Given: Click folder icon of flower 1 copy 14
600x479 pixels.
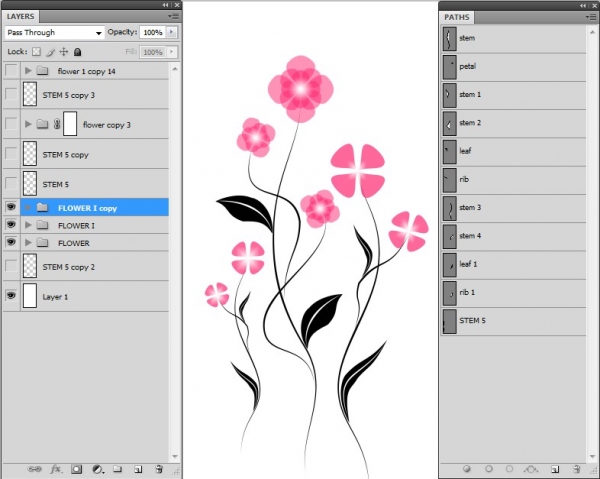Looking at the screenshot, I should 42,71.
